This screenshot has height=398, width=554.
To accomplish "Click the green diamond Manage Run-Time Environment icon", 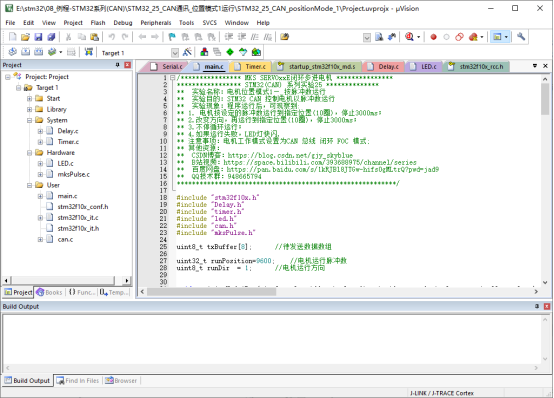I will [x=230, y=52].
